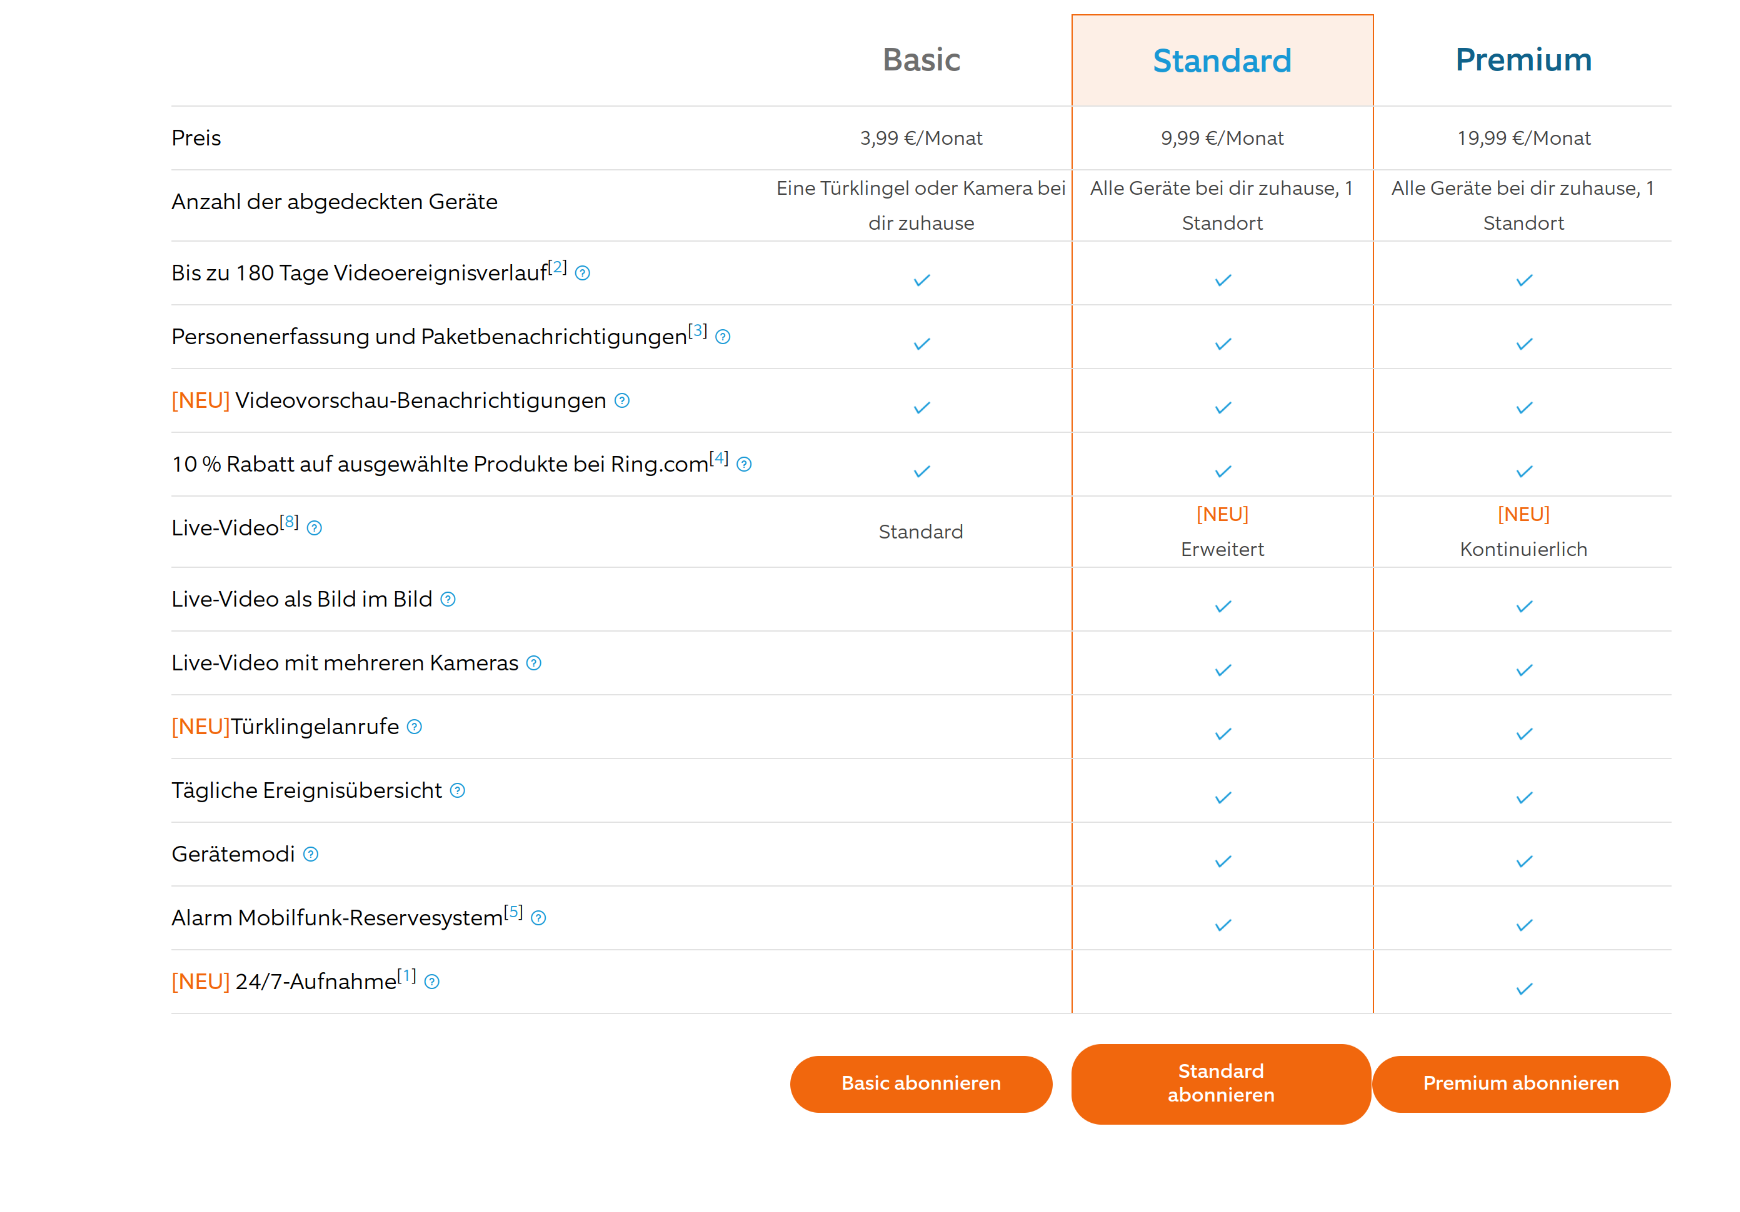Select the Standard plan column header
1740x1212 pixels.
[x=1222, y=61]
